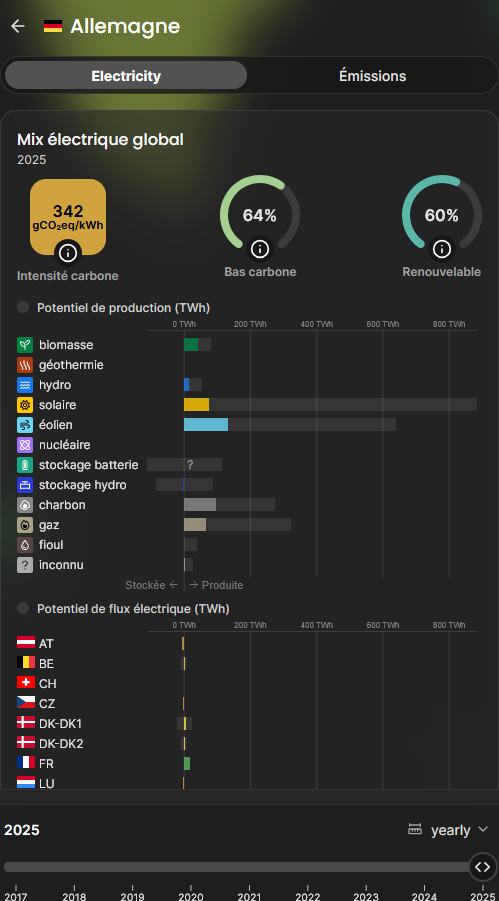Switch to the Émissions tab
499x901 pixels.
tap(373, 75)
